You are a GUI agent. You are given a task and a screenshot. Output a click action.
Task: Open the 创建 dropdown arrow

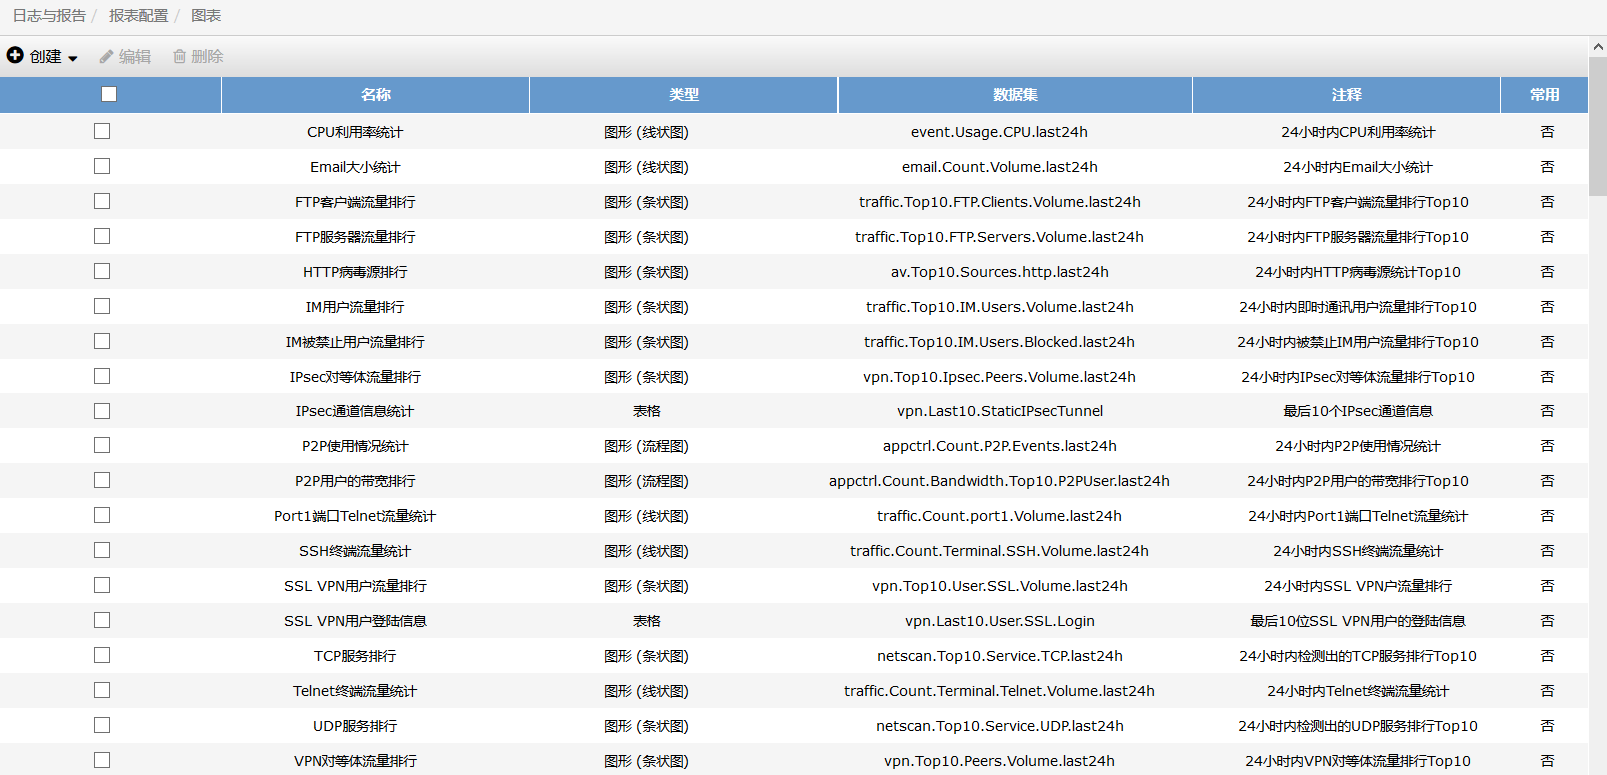click(73, 58)
